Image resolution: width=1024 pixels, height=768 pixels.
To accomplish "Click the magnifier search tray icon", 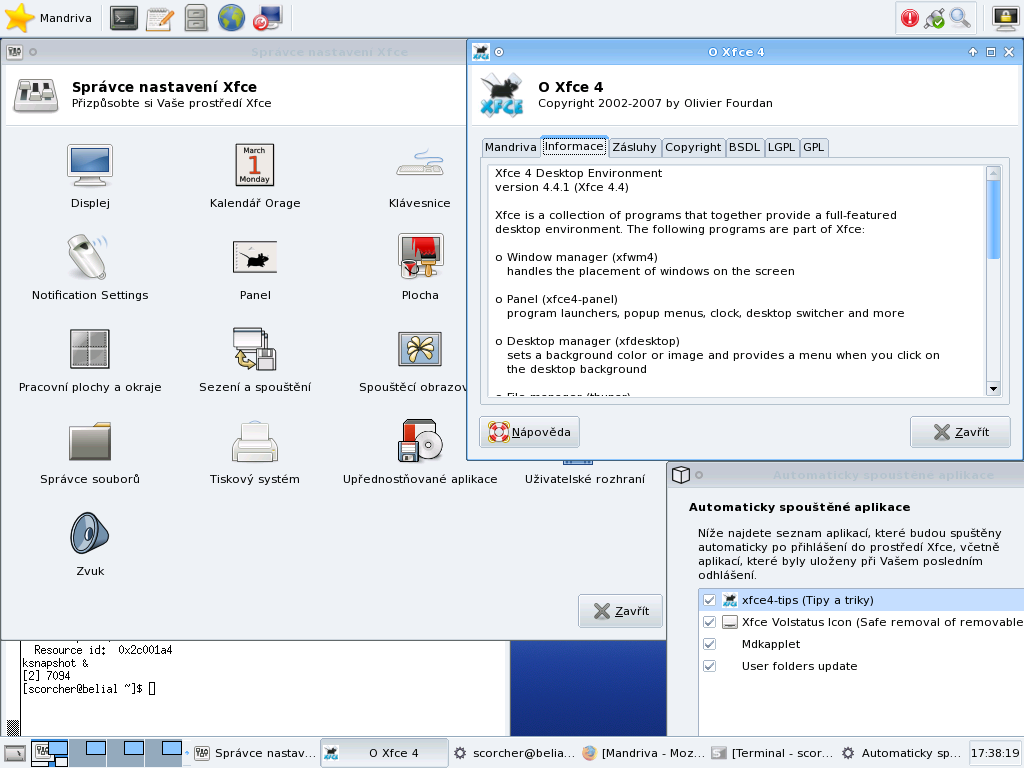I will 959,18.
